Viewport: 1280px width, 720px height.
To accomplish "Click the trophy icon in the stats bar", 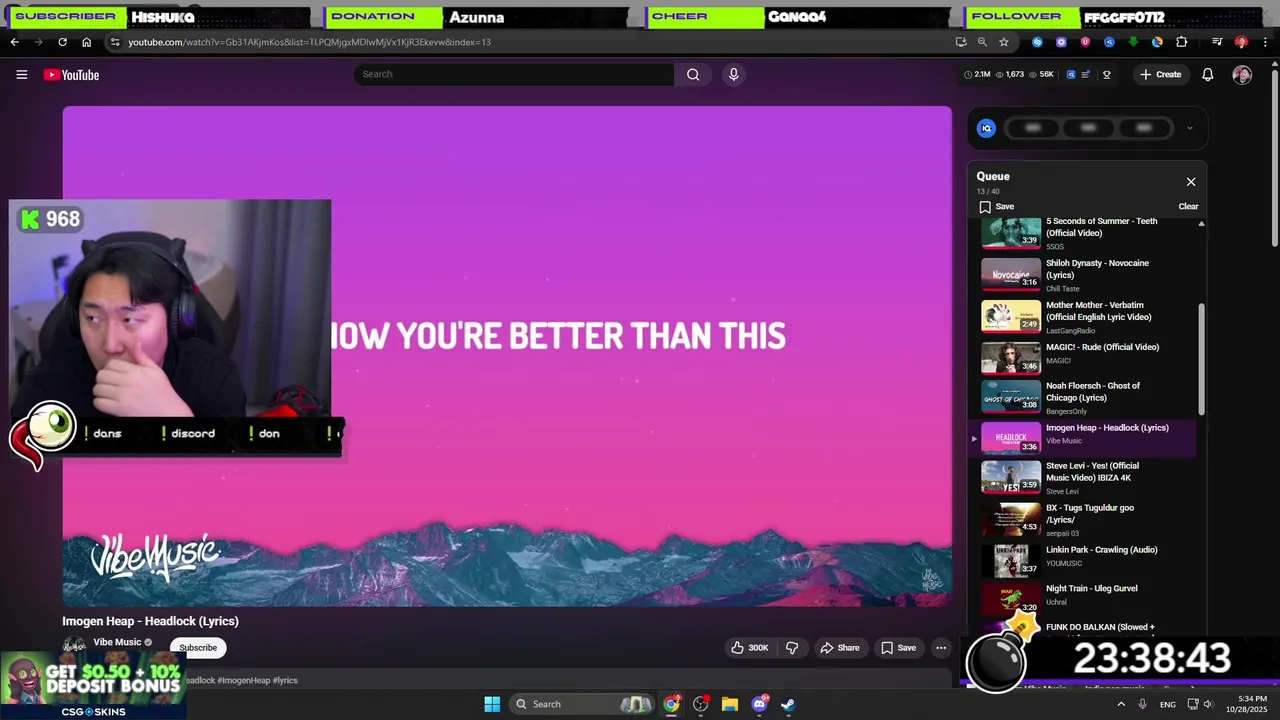I will coord(1106,74).
